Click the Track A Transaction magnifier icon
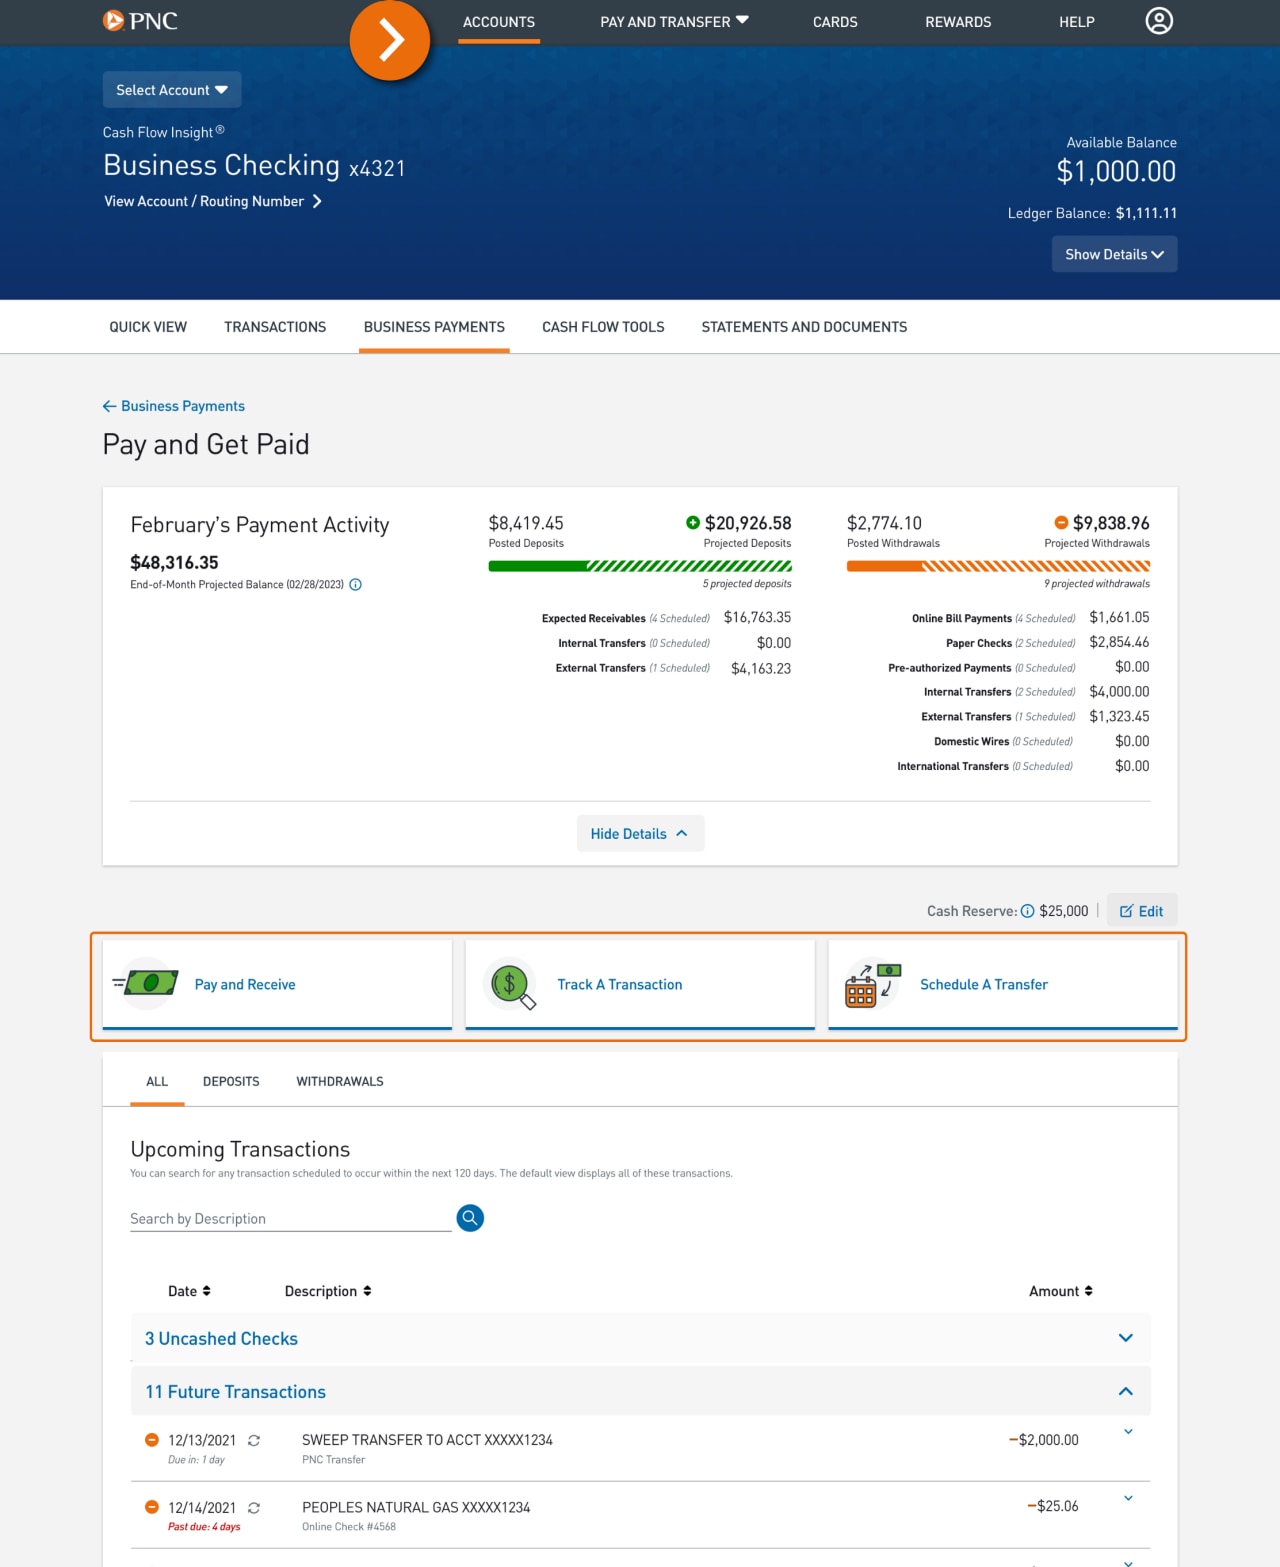The height and width of the screenshot is (1567, 1280). (x=510, y=984)
